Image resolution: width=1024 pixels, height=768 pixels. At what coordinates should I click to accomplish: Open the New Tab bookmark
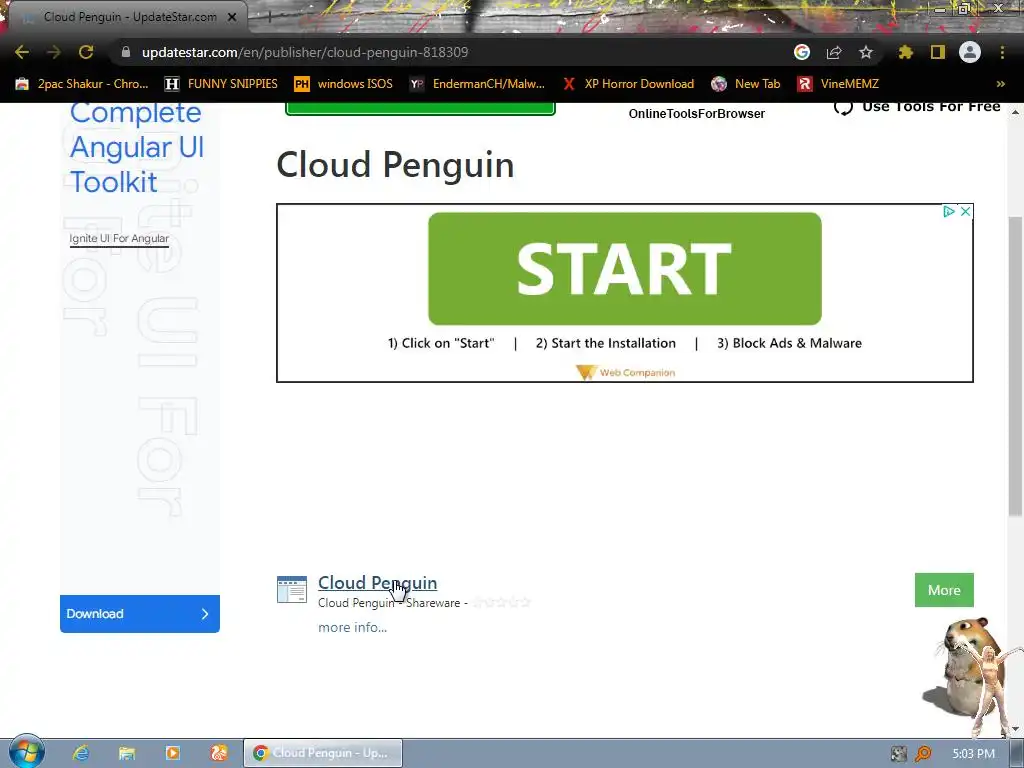tap(746, 84)
